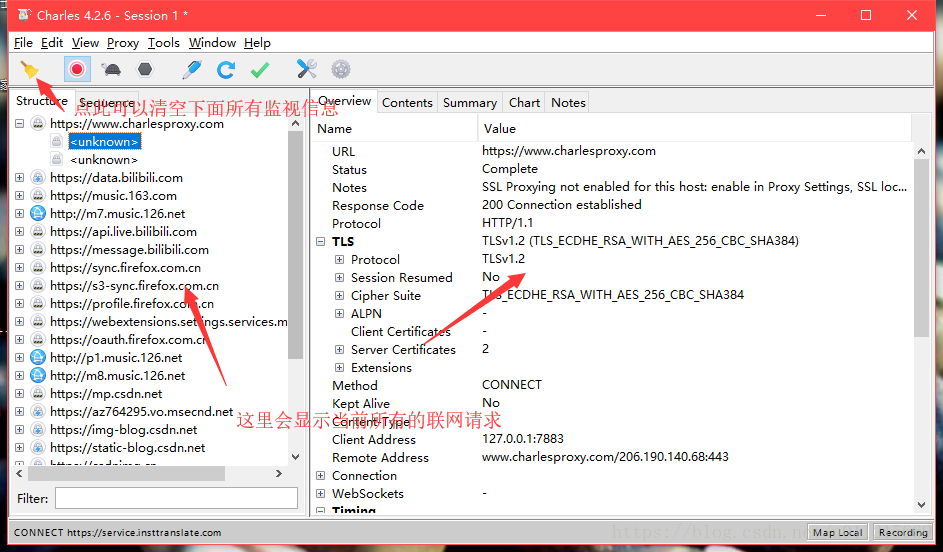Screen dimensions: 943x552
Task: Expand the Server Certificates row
Action: coord(340,350)
